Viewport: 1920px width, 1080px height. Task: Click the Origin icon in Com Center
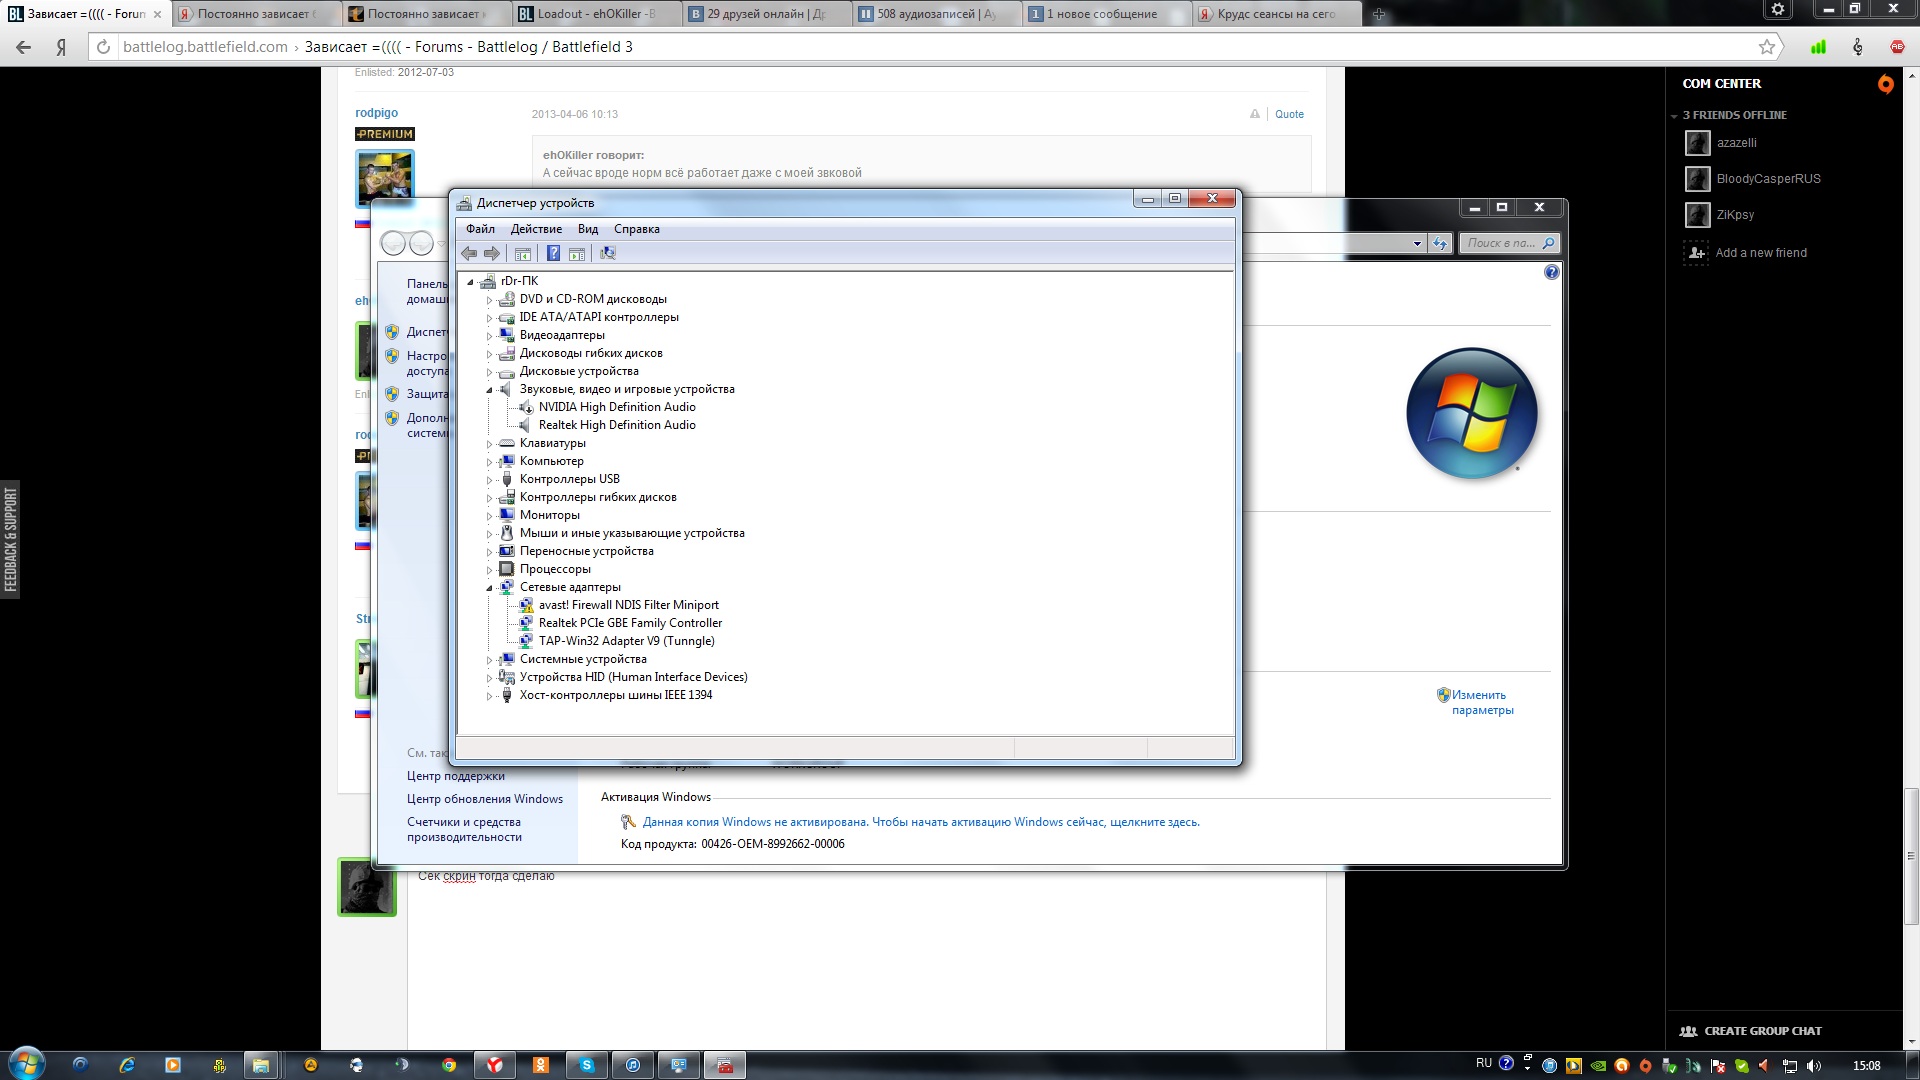coord(1885,84)
